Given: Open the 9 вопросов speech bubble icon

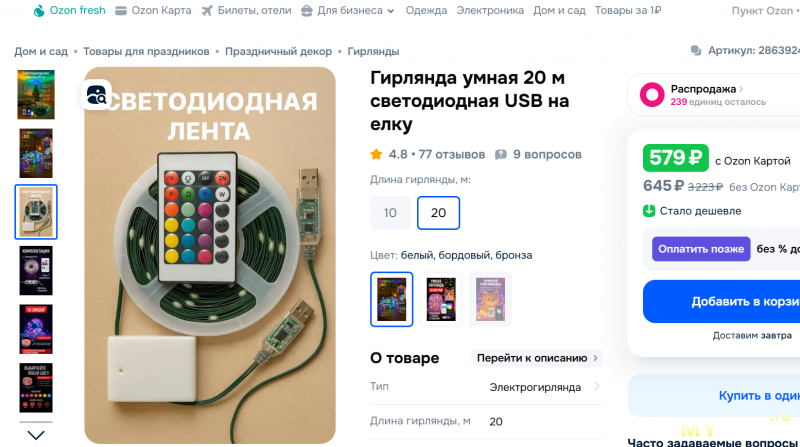Looking at the screenshot, I should click(x=501, y=155).
